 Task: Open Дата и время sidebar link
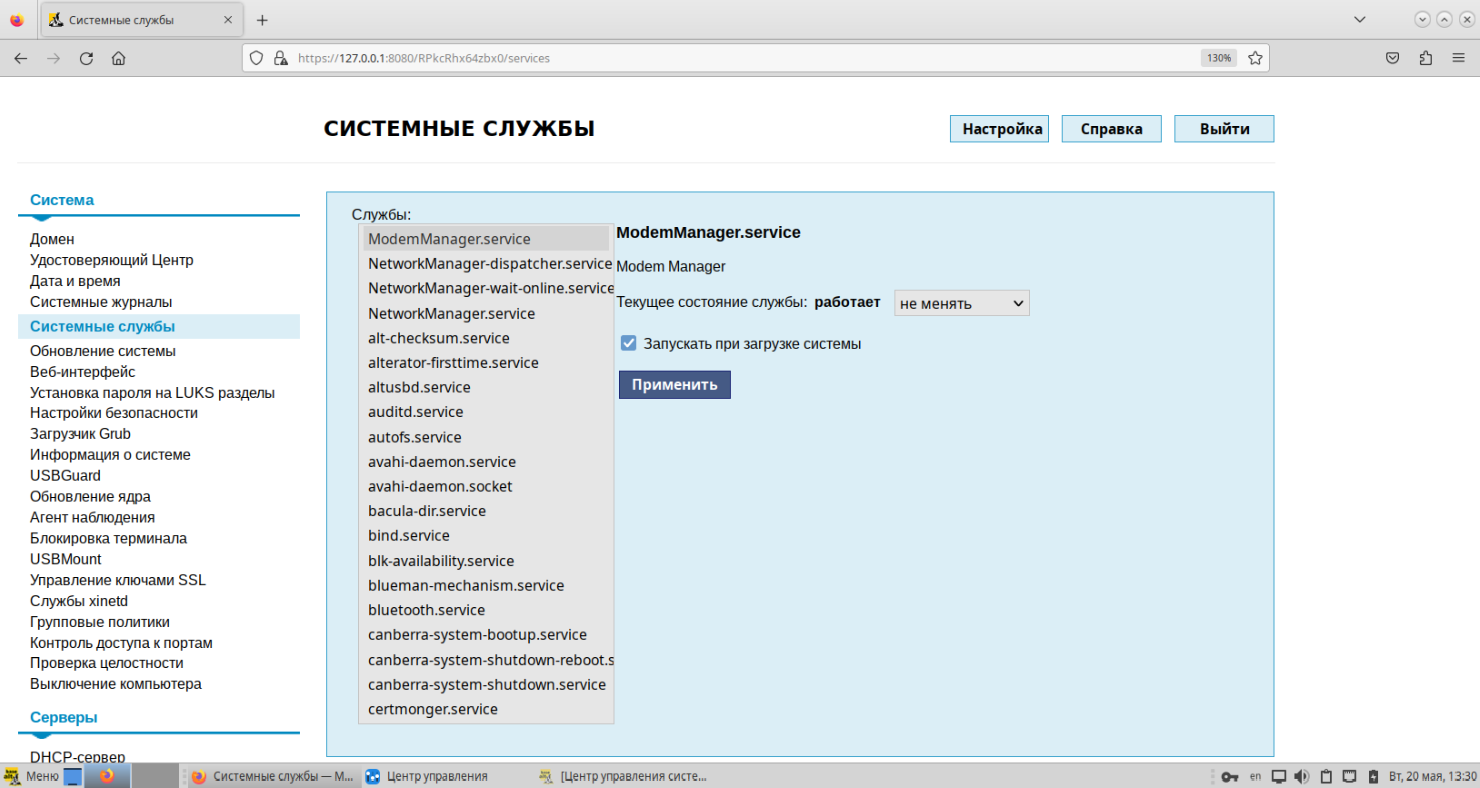(x=75, y=281)
